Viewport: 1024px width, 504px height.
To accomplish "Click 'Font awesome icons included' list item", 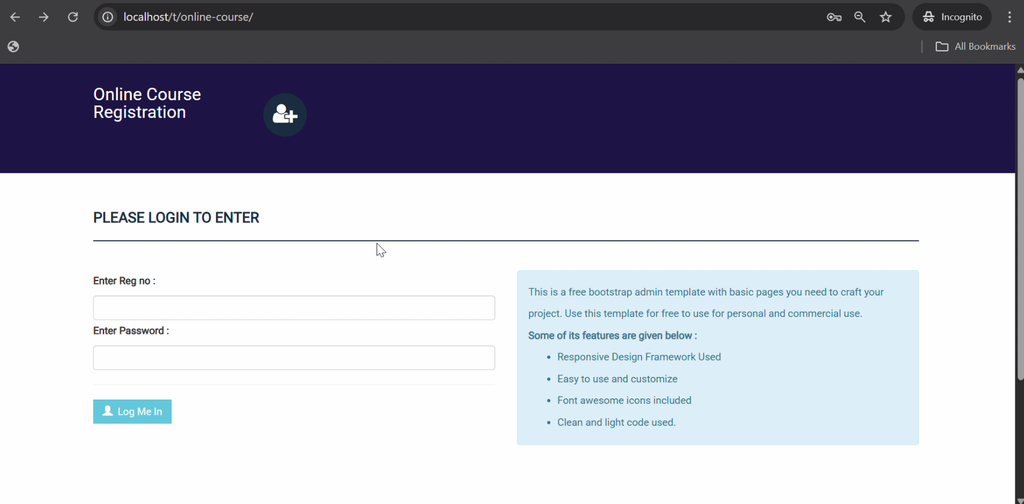I will point(624,400).
